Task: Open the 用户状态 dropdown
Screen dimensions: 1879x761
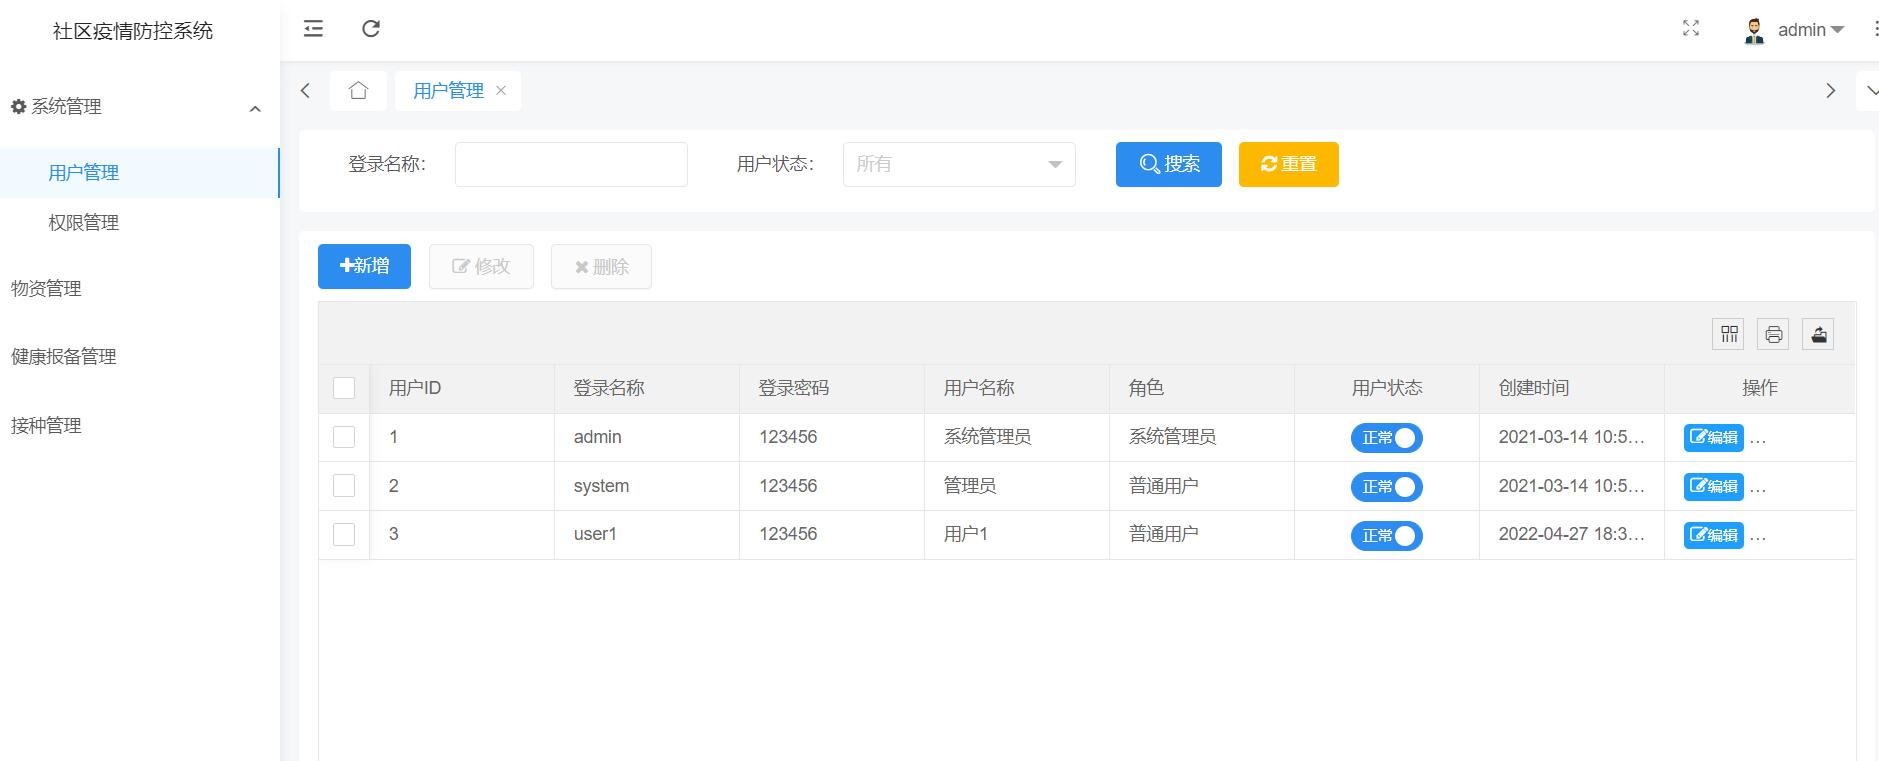Action: 959,164
